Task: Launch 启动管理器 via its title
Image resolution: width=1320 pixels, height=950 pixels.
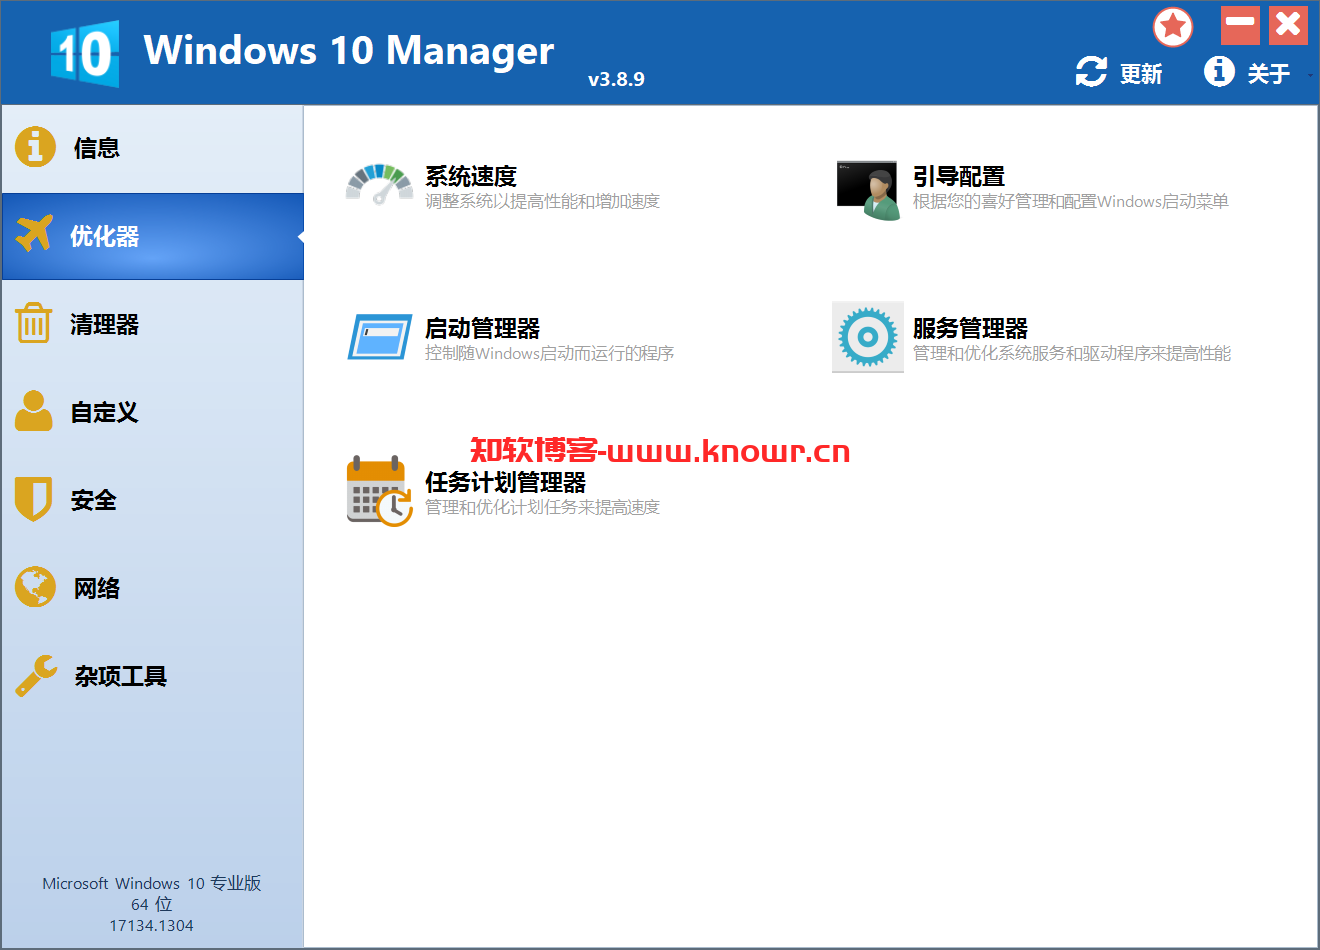Action: tap(482, 328)
